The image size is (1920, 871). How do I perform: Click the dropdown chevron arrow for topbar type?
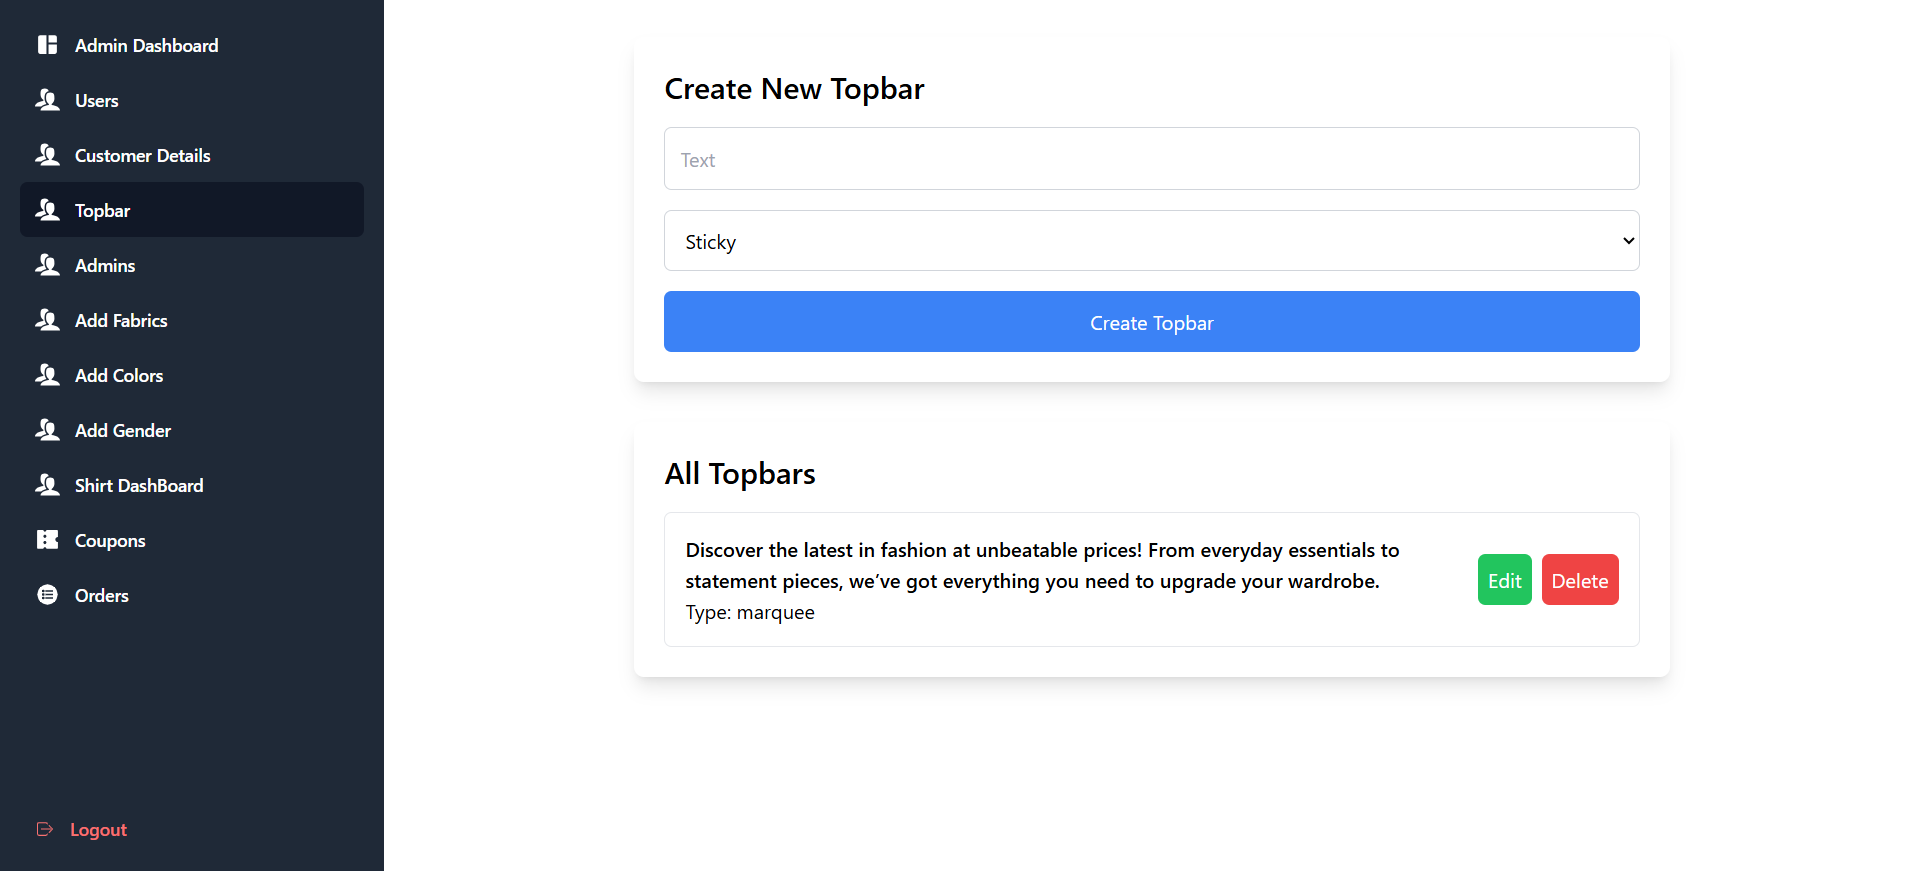(x=1628, y=241)
